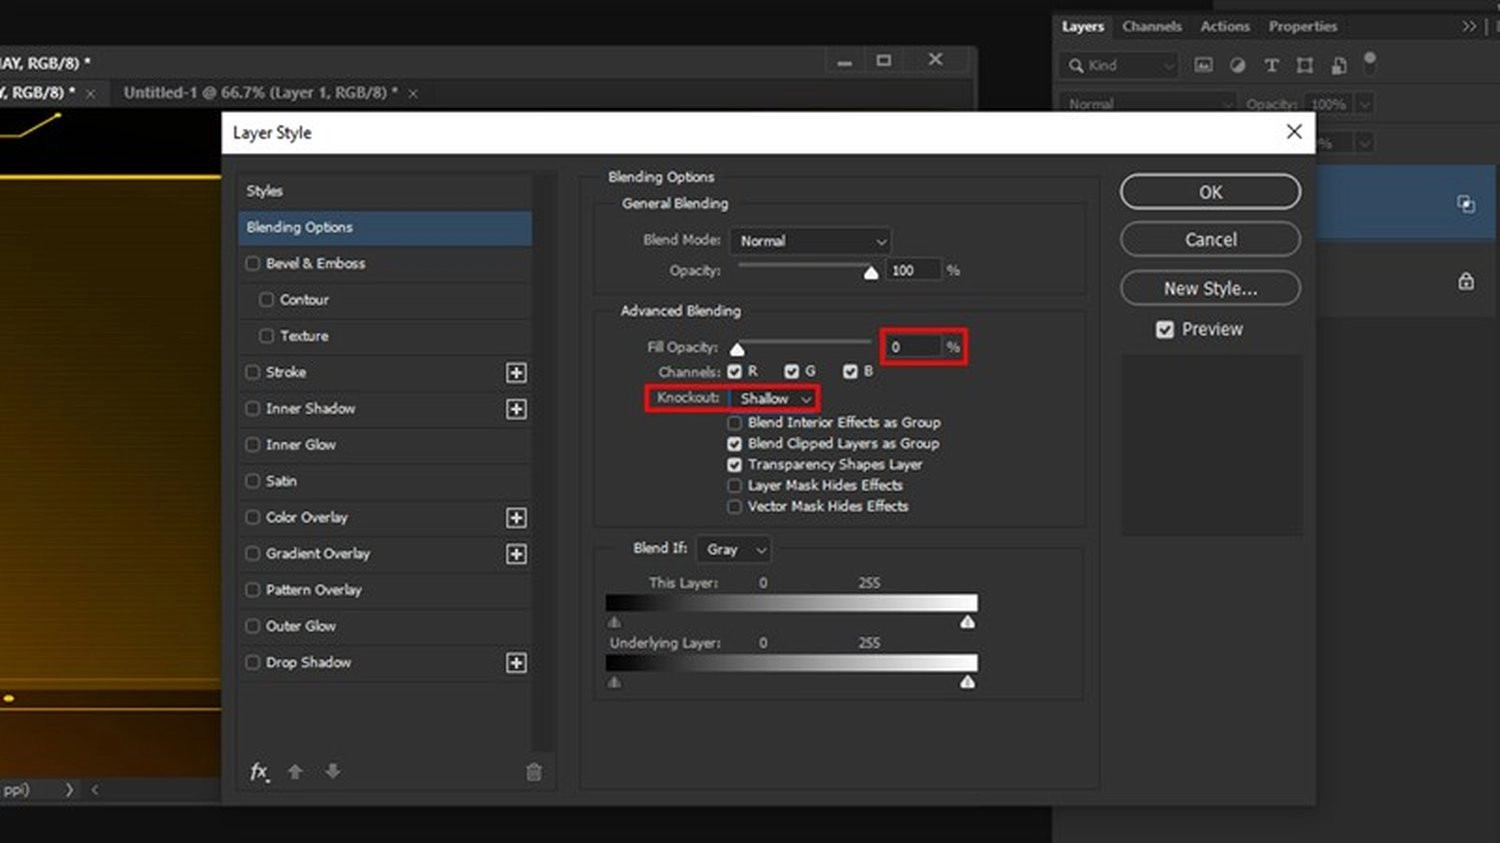The height and width of the screenshot is (843, 1500).
Task: Delete effect trash icon in Layer Style
Action: 534,772
